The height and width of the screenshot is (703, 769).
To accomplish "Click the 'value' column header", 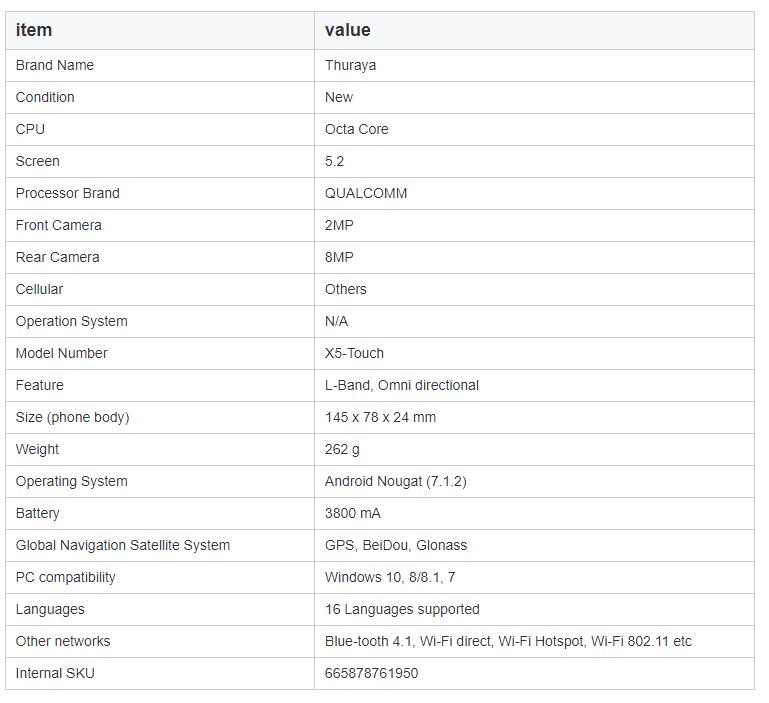I will [x=347, y=30].
